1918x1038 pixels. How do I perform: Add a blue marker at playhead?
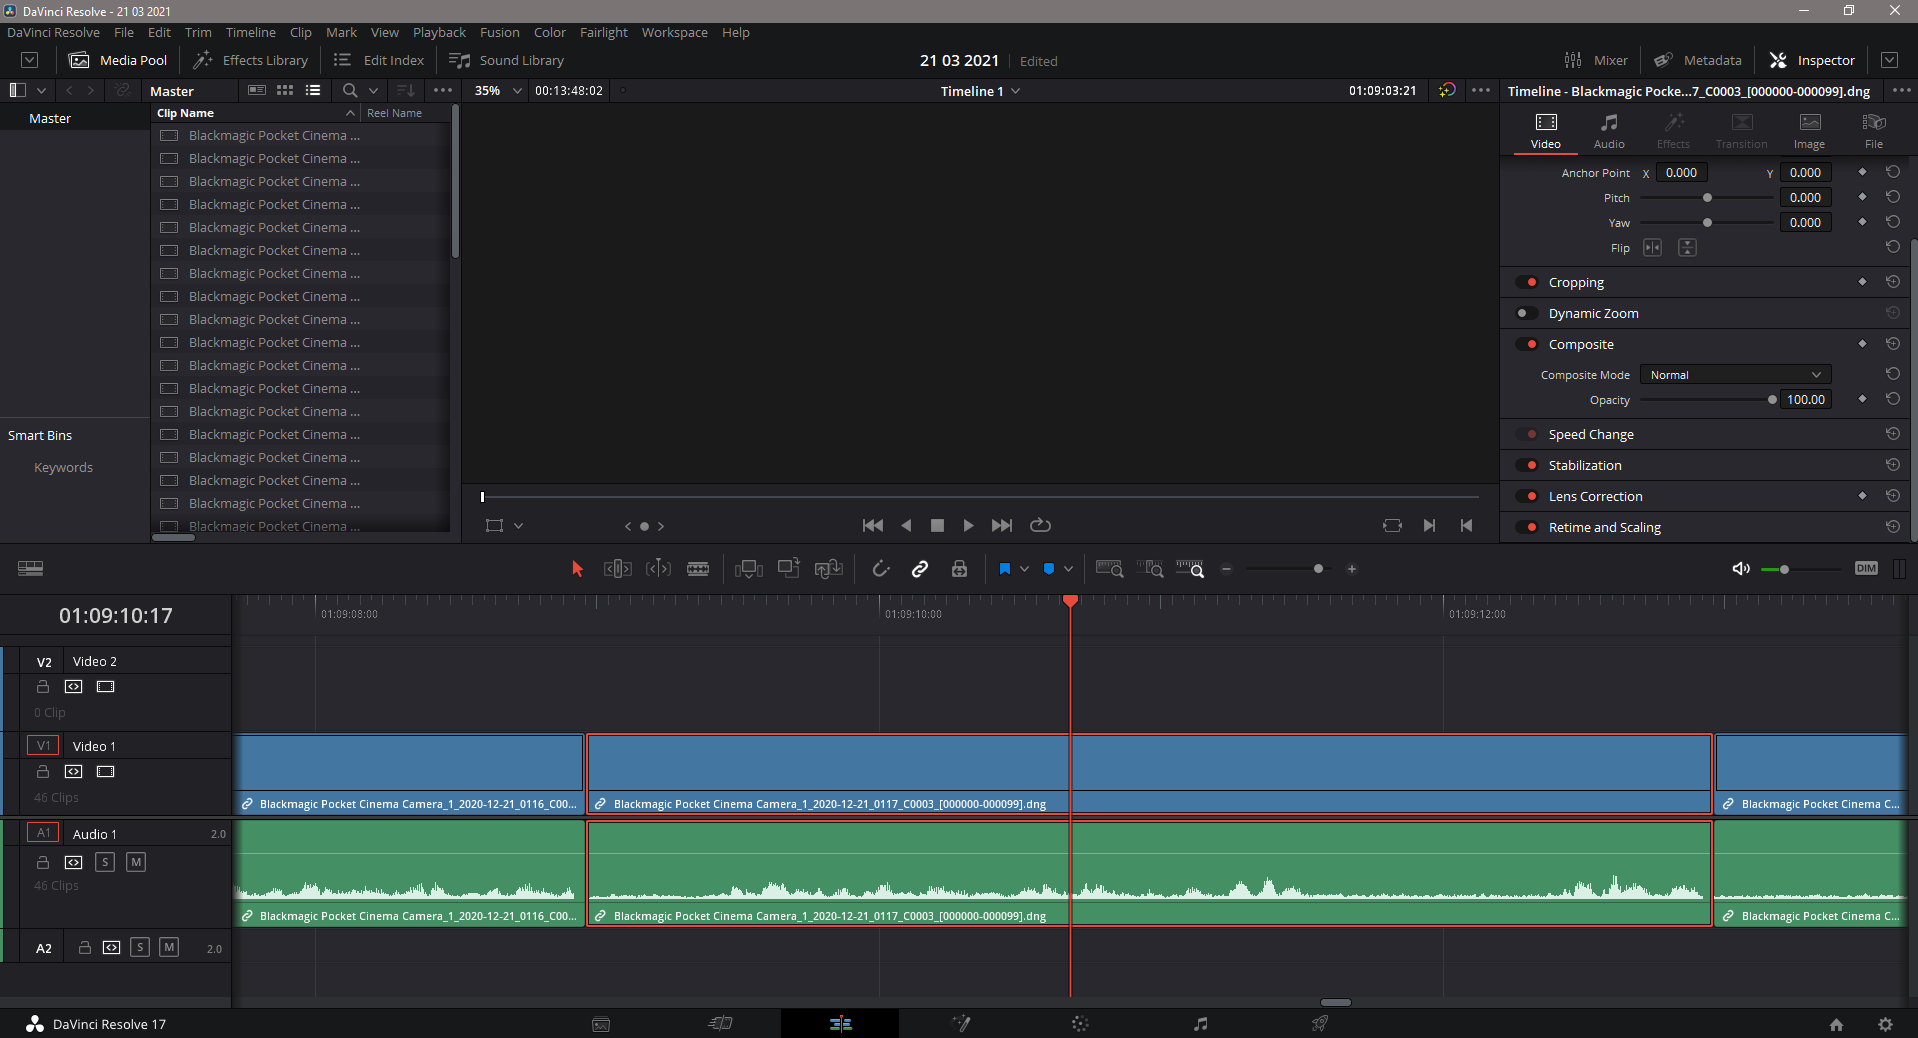point(1049,569)
